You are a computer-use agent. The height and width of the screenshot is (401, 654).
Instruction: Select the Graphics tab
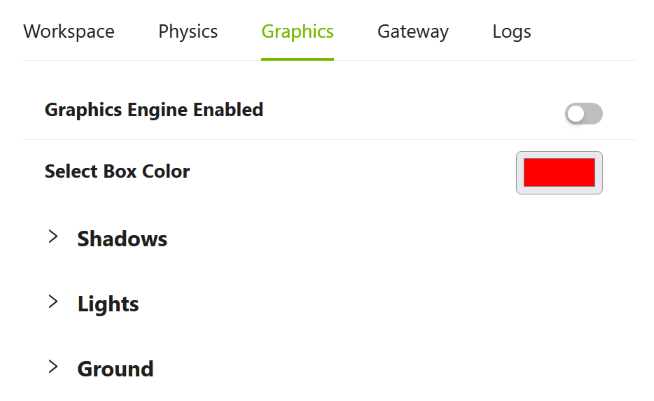pyautogui.click(x=297, y=31)
